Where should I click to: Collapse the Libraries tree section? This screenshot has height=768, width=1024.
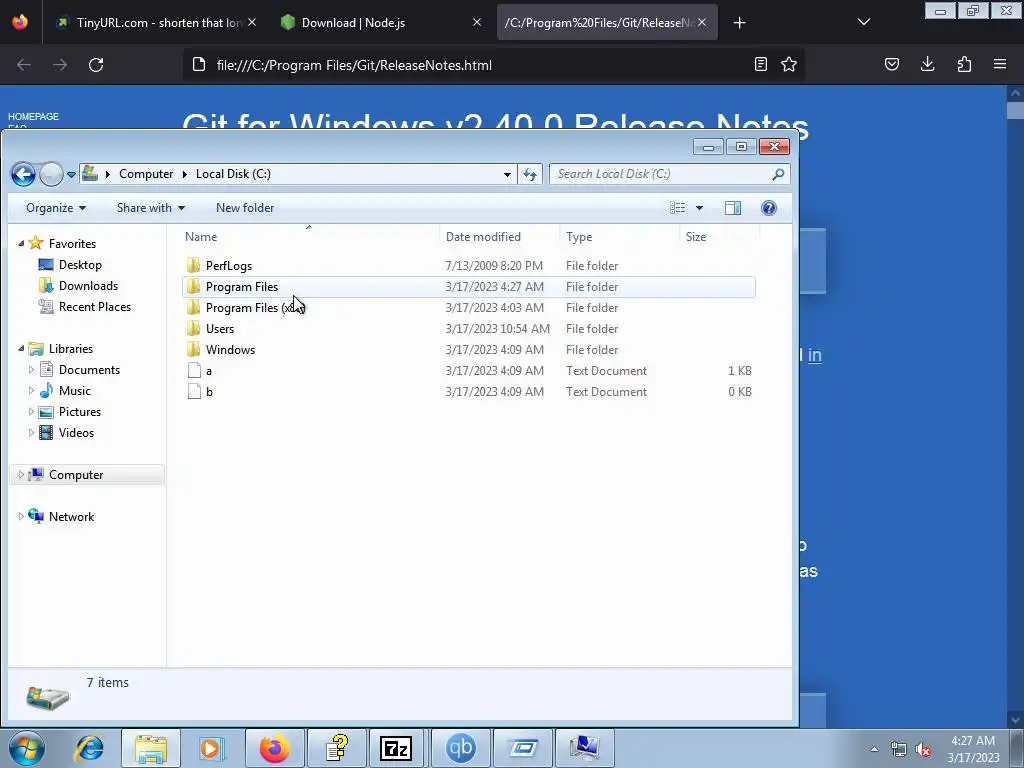tap(21, 349)
